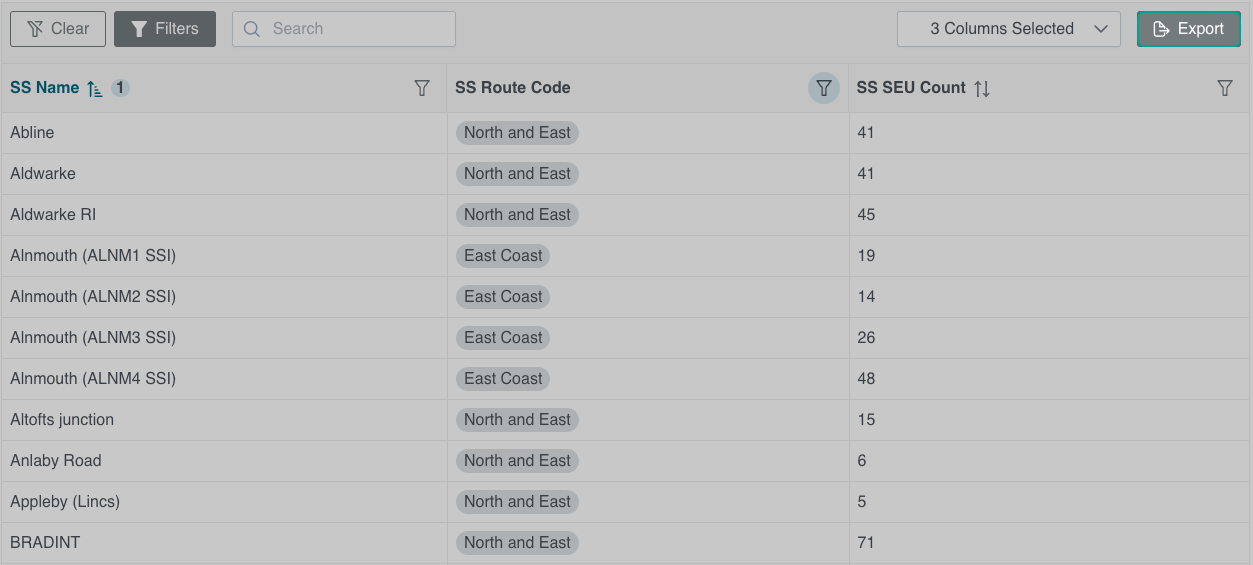Sort by SS SEU Count header
The width and height of the screenshot is (1253, 565).
click(911, 88)
